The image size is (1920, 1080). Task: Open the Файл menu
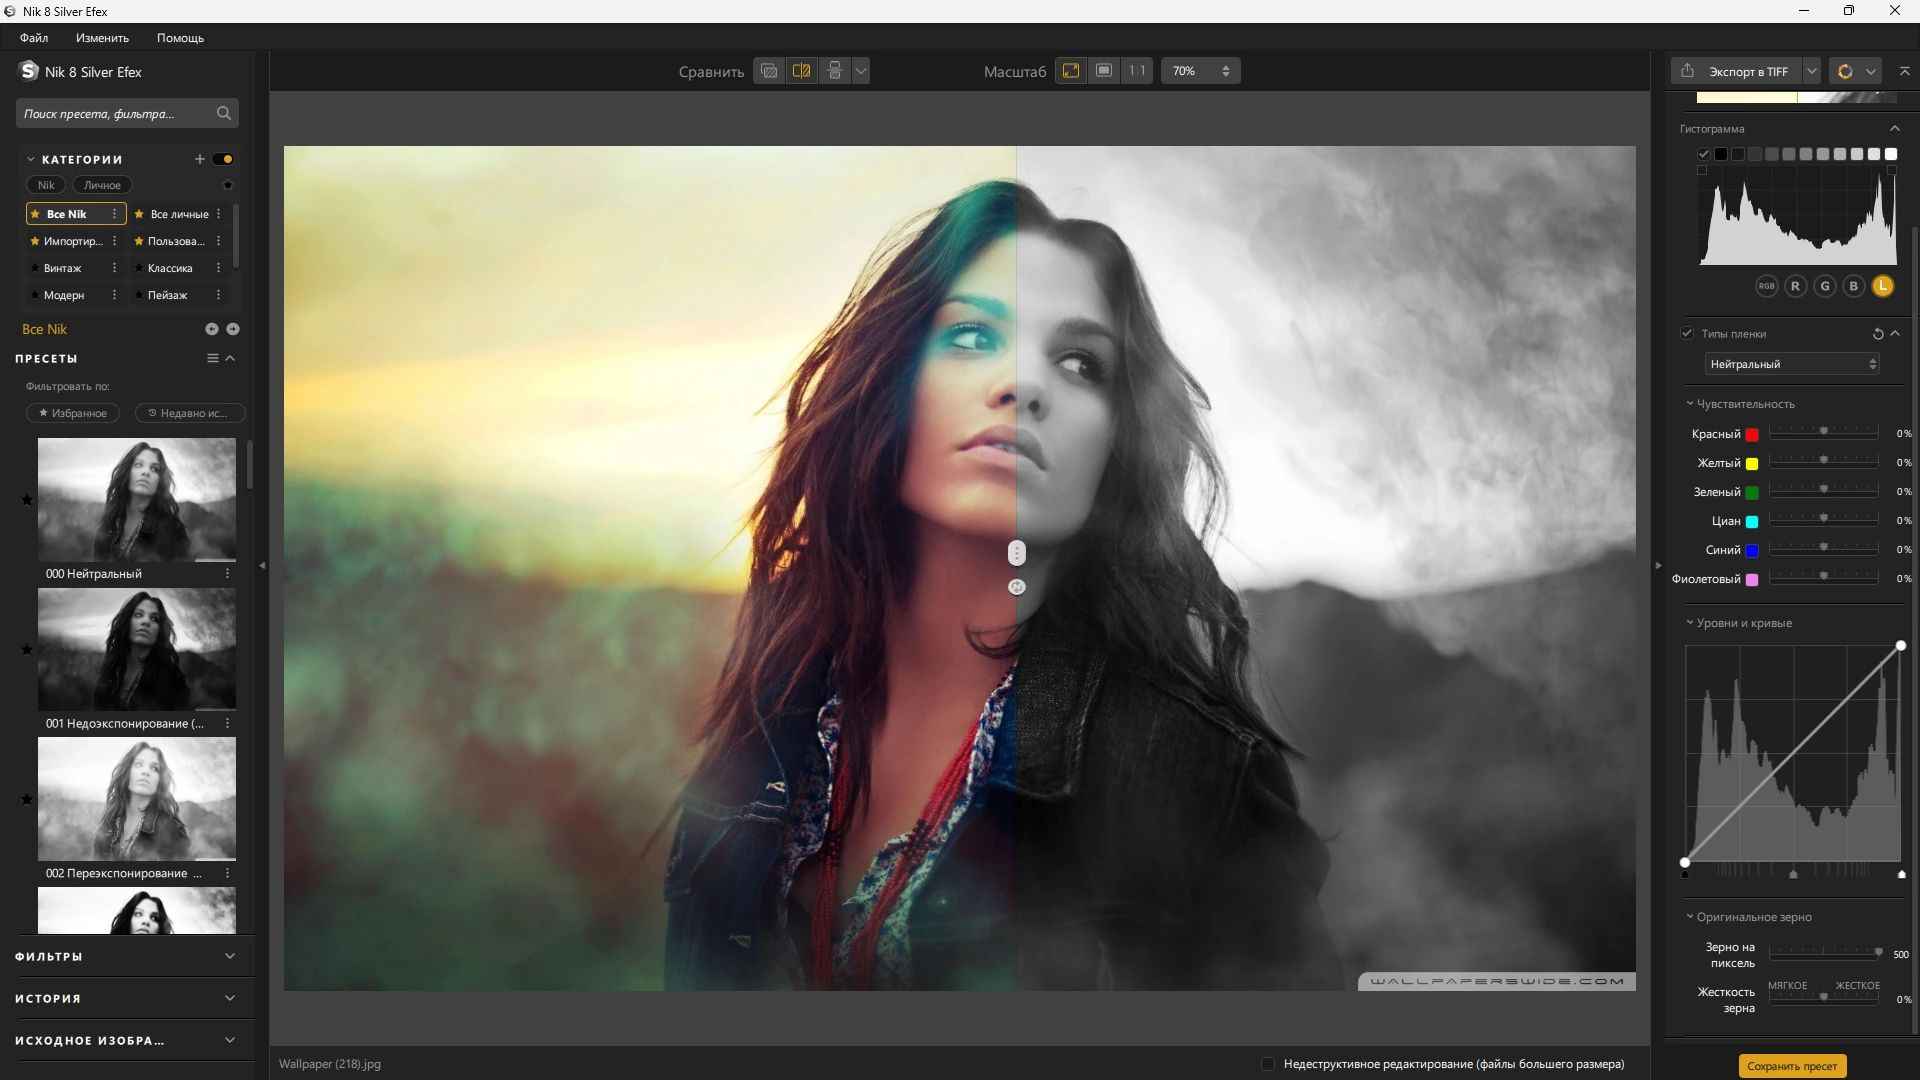click(34, 38)
